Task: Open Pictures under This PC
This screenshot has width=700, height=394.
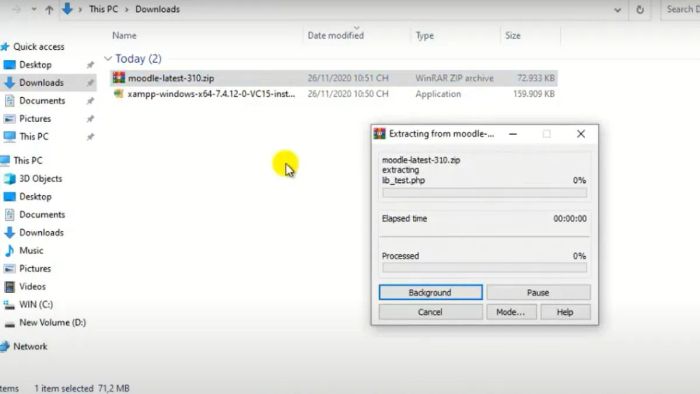Action: (x=35, y=269)
